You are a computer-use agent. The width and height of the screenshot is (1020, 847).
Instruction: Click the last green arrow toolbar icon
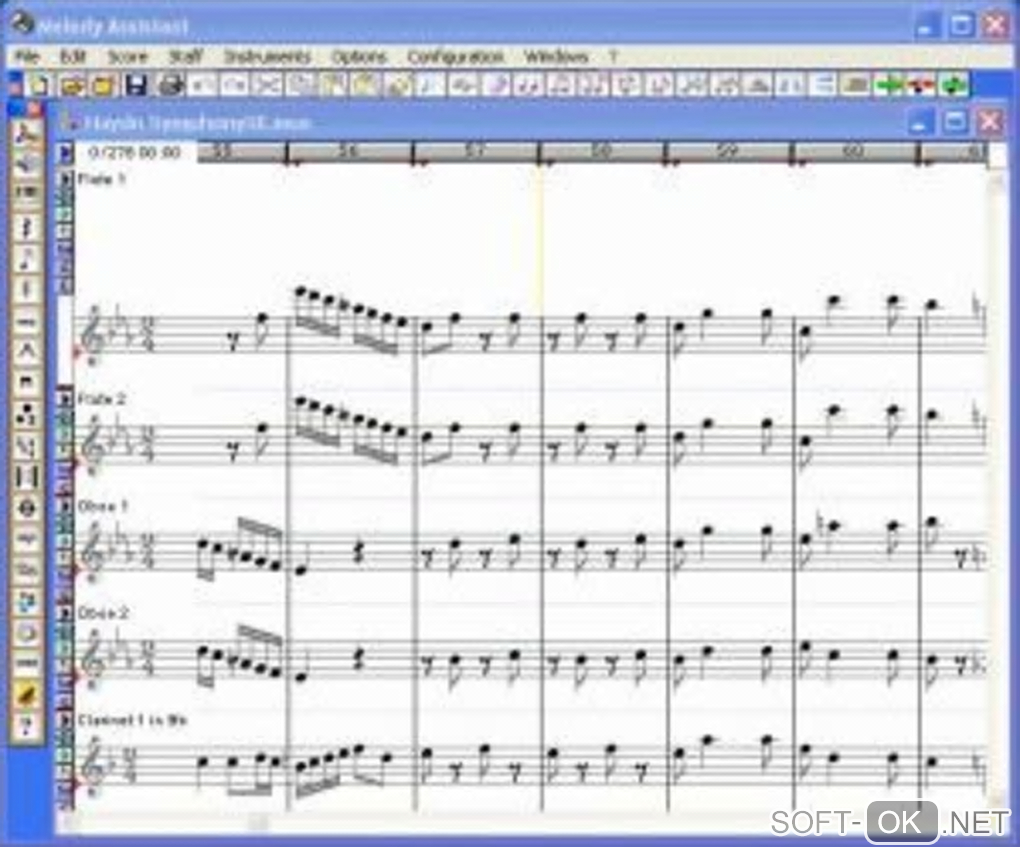953,85
